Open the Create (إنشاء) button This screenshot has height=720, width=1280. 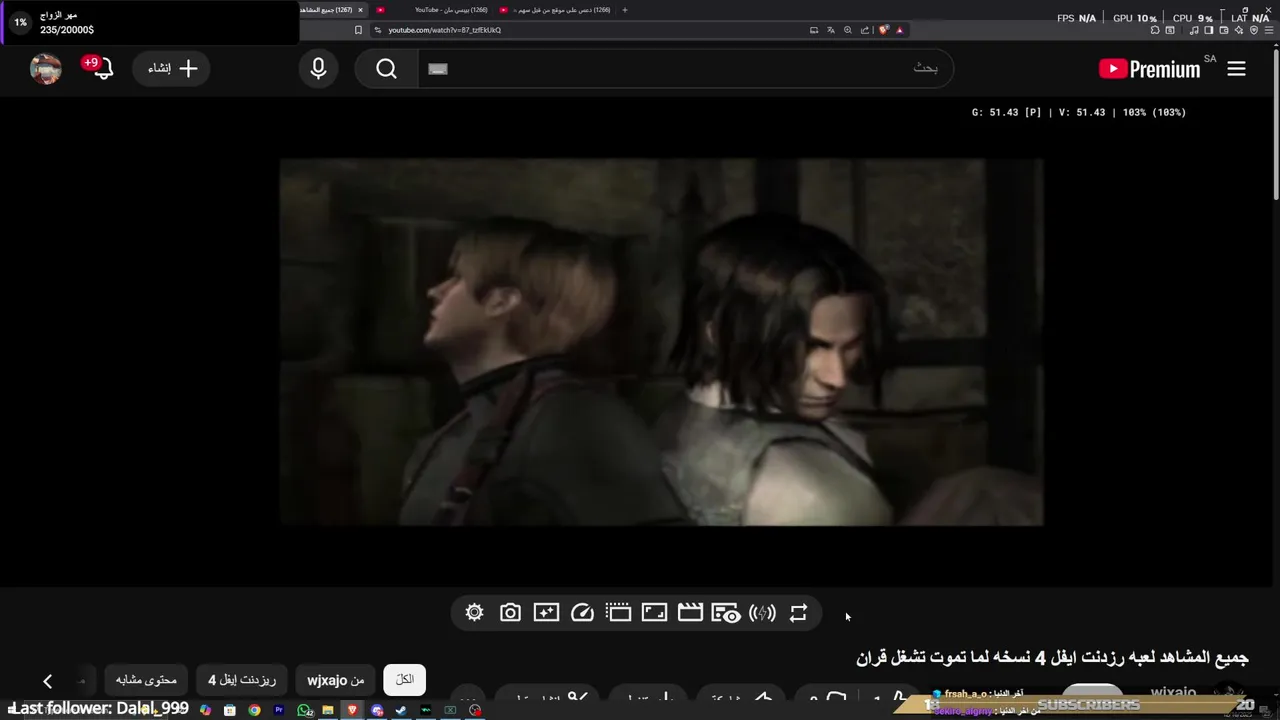(x=171, y=69)
